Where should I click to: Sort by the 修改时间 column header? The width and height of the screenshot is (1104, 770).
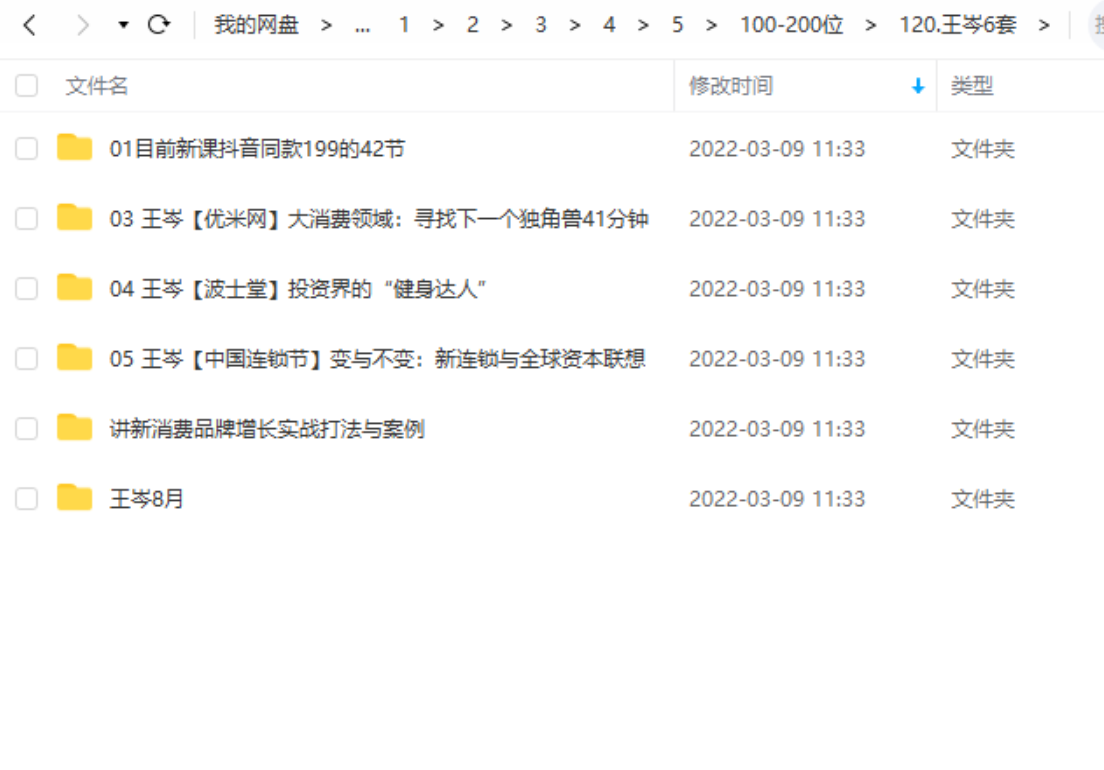pyautogui.click(x=731, y=86)
